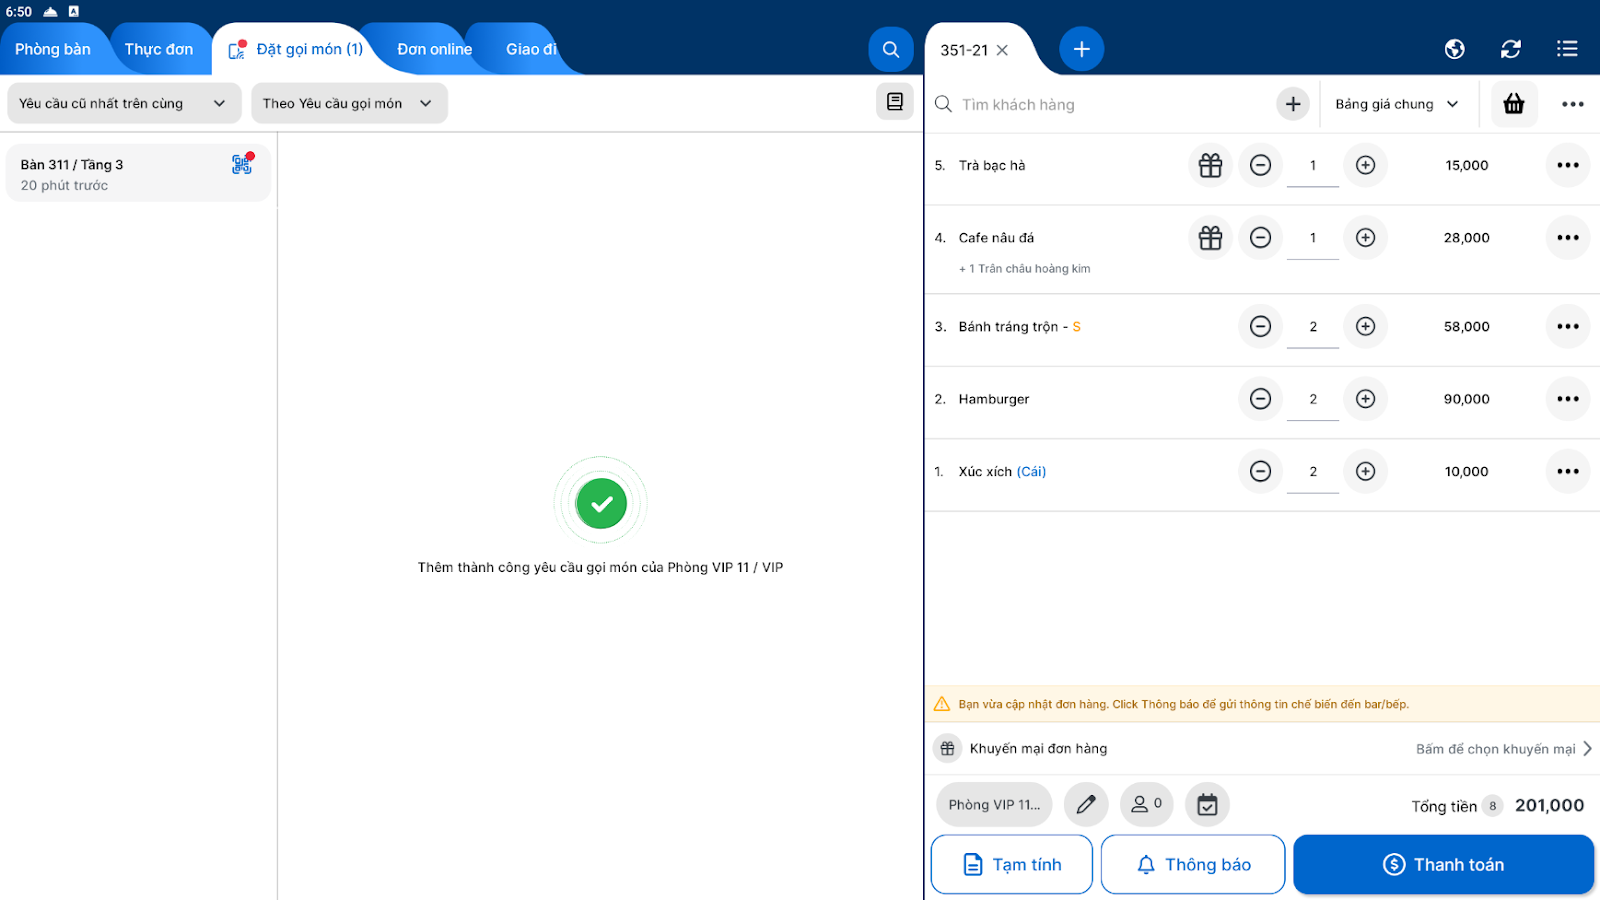
Task: Add new customer with plus button
Action: point(1293,104)
